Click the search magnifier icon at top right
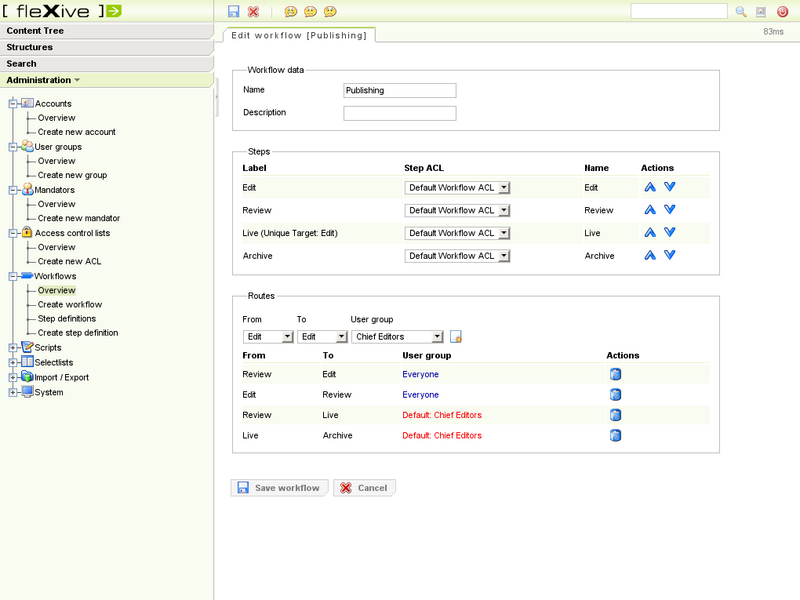800x600 pixels. click(x=741, y=12)
